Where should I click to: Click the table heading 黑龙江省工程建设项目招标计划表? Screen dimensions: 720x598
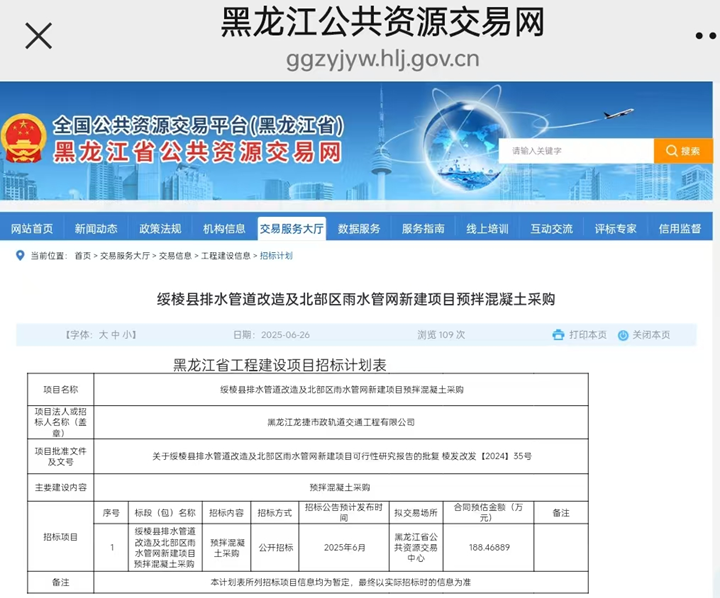pyautogui.click(x=280, y=365)
